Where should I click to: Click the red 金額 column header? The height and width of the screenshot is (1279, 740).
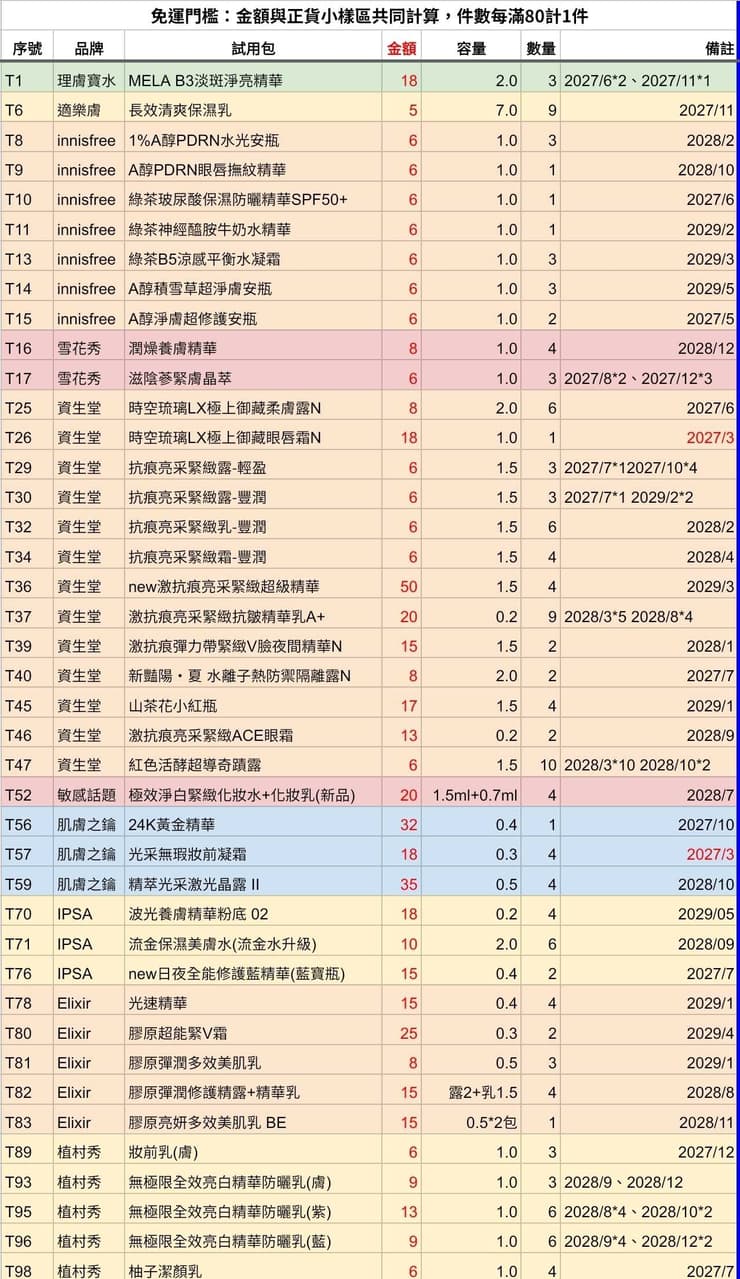pyautogui.click(x=402, y=49)
